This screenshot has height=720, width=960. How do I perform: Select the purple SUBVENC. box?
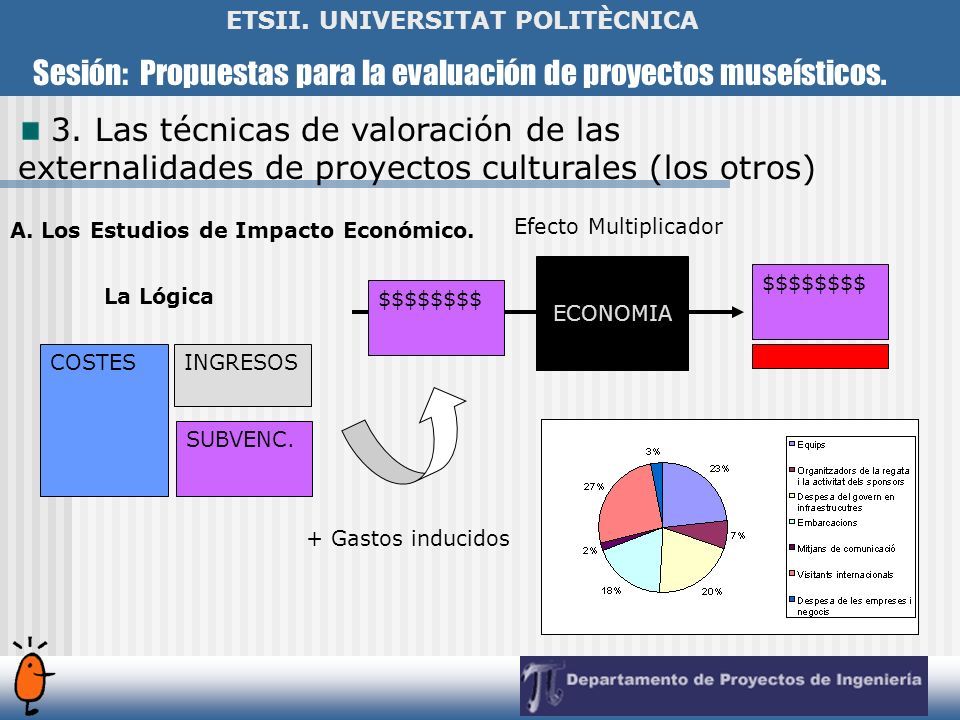[244, 459]
